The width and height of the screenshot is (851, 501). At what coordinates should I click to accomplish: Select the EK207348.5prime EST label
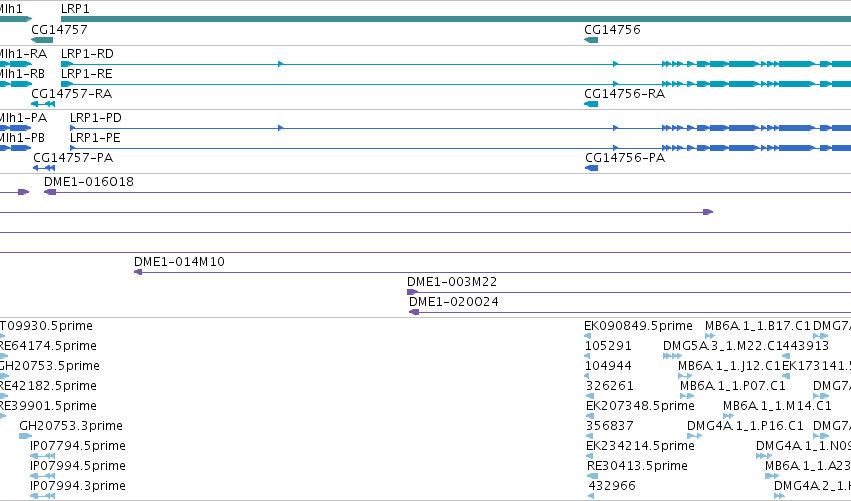(640, 406)
